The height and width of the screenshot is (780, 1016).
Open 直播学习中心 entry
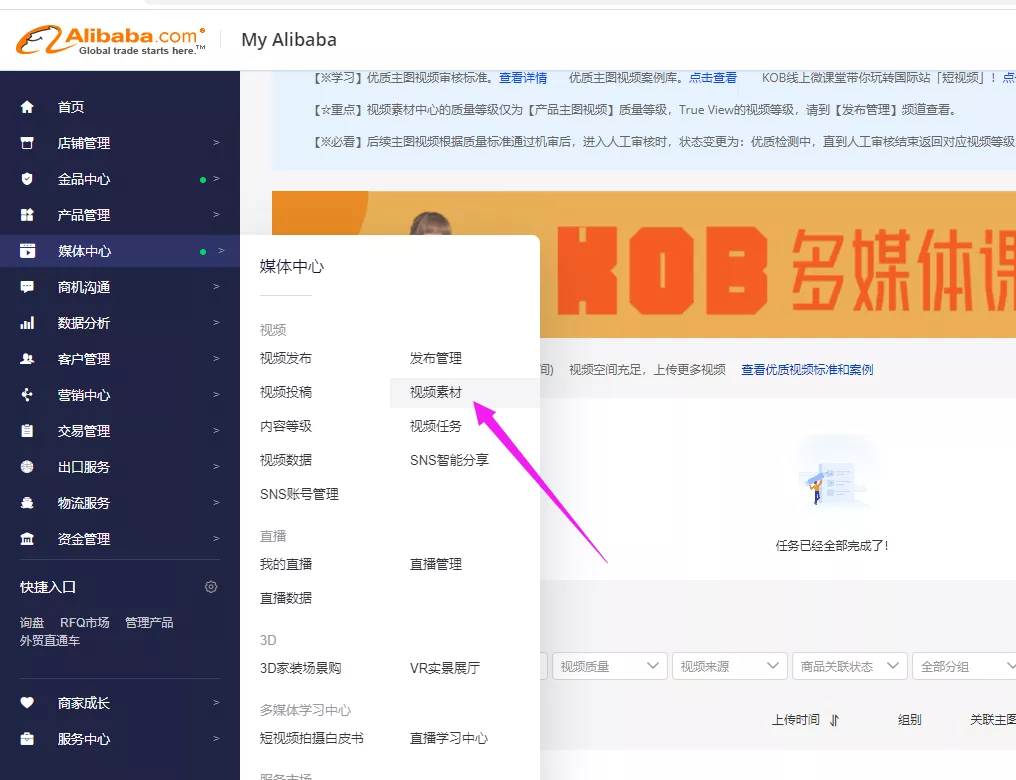tap(448, 739)
